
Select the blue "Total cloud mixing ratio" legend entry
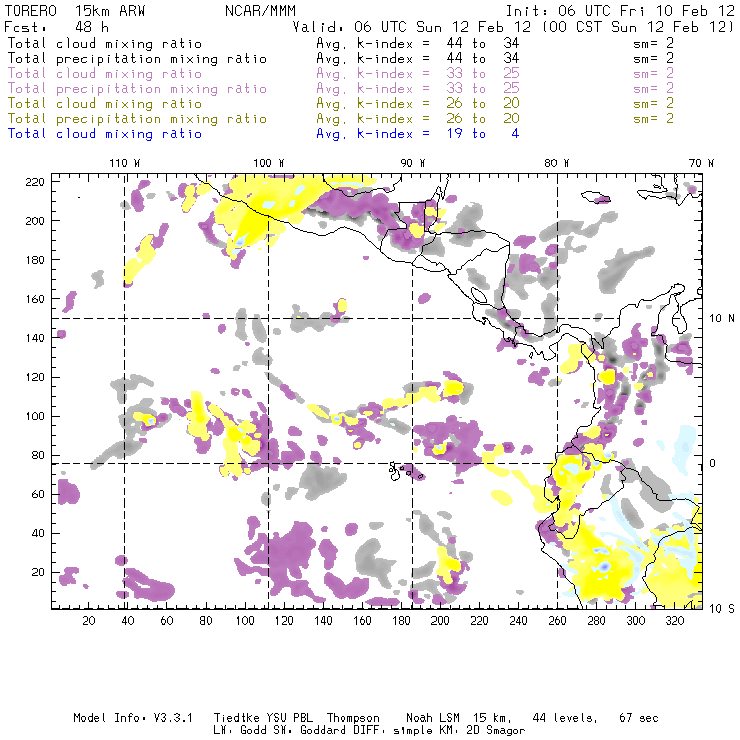point(105,134)
